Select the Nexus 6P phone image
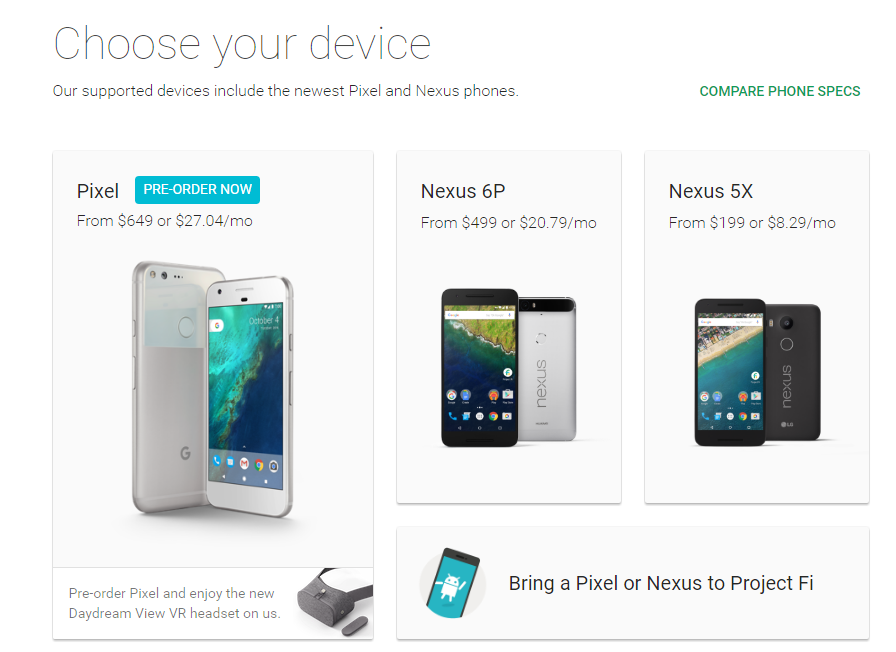Viewport: 896px width, 652px height. (x=509, y=367)
